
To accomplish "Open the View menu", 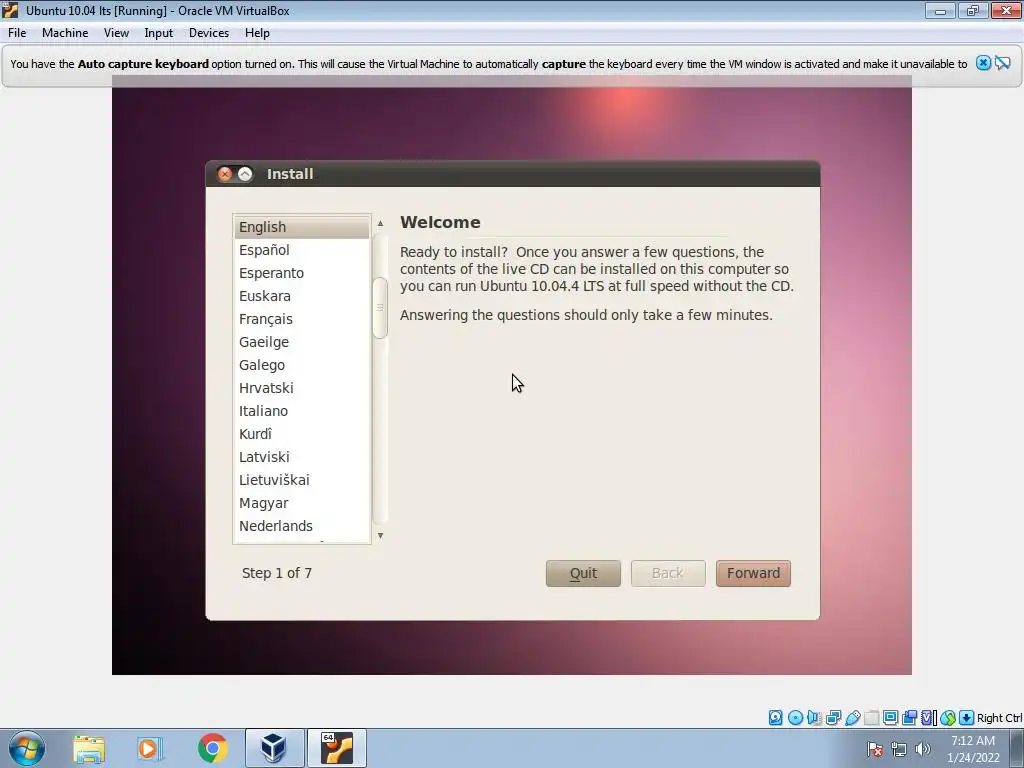I will tap(116, 33).
